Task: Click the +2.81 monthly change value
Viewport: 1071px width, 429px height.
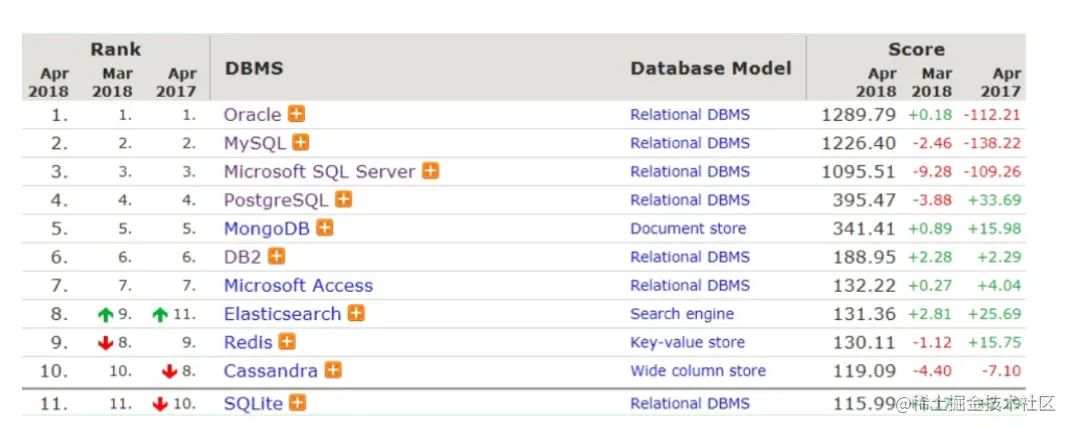Action: coord(930,314)
